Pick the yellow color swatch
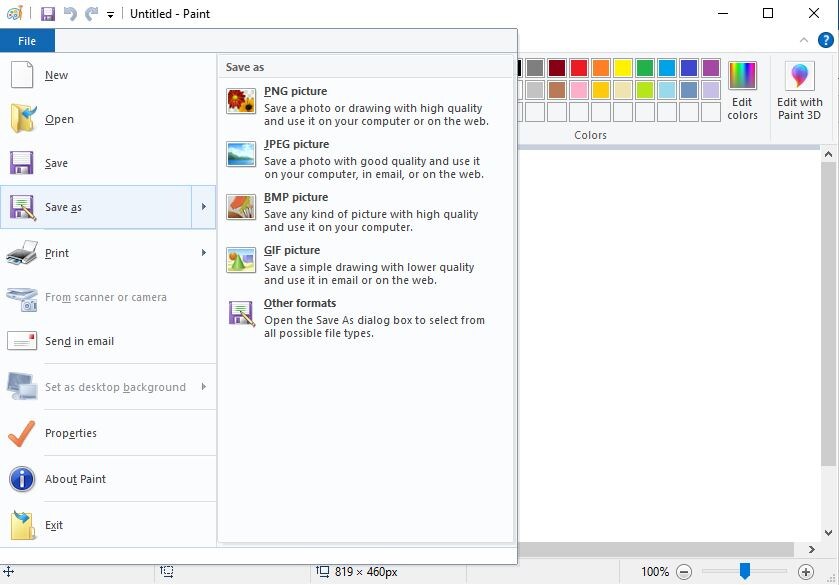 (623, 68)
